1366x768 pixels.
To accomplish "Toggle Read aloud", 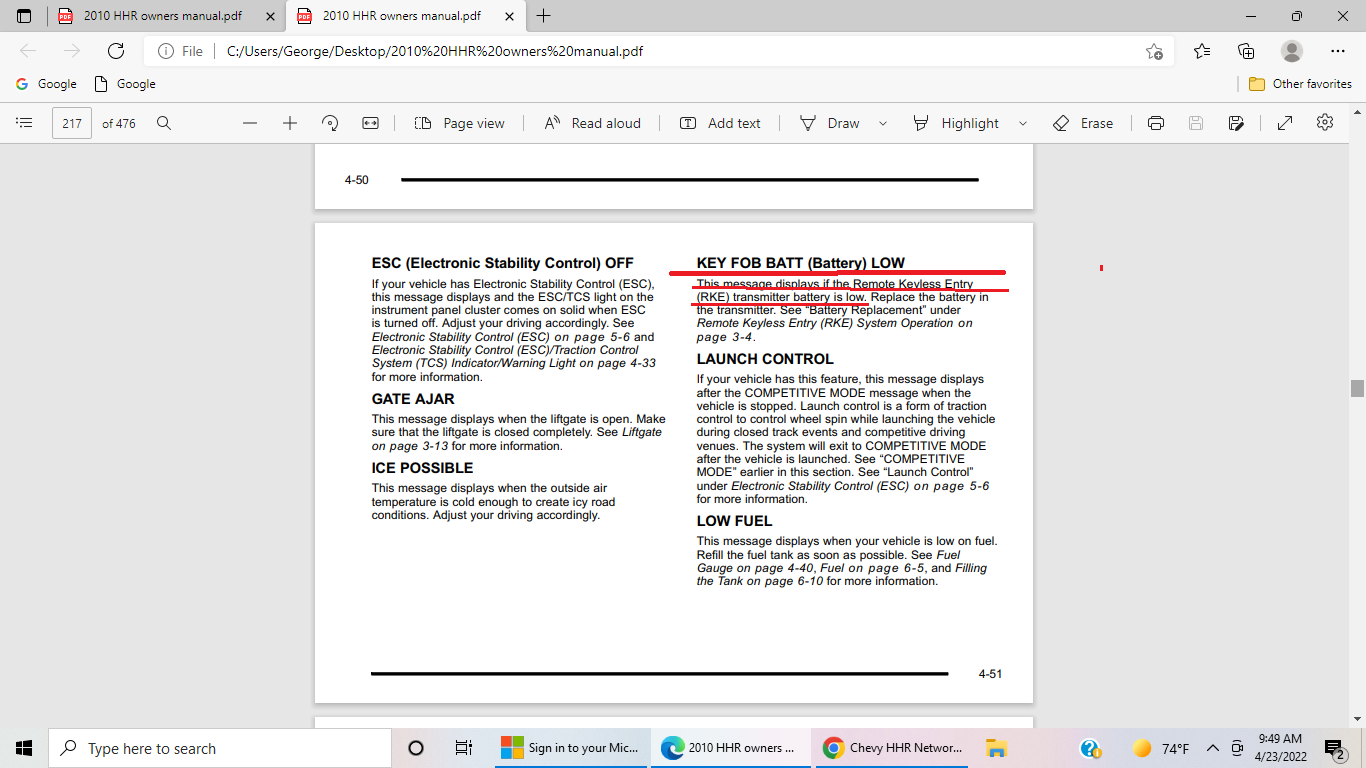I will (592, 123).
